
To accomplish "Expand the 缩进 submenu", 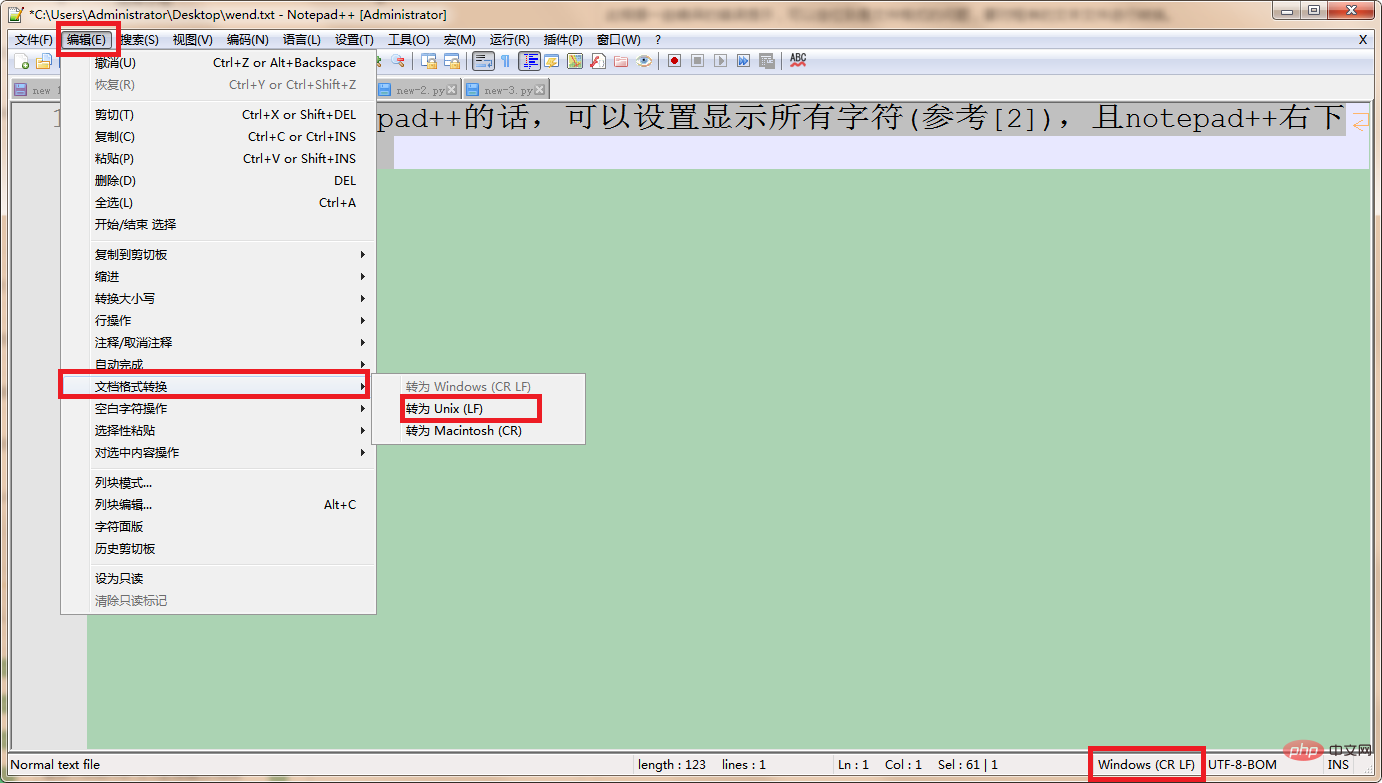I will click(218, 277).
